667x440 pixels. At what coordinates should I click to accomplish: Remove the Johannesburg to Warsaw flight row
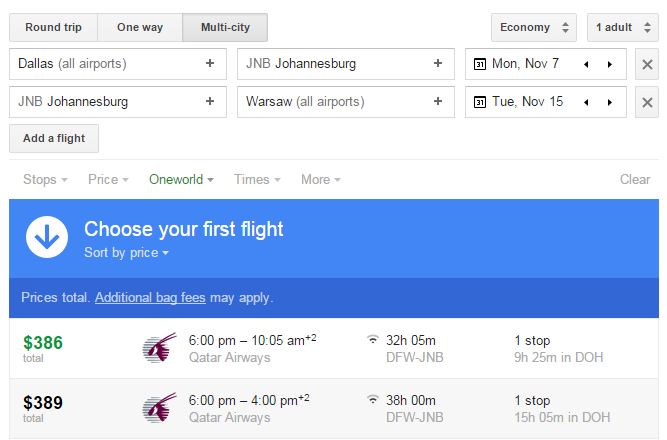[647, 102]
